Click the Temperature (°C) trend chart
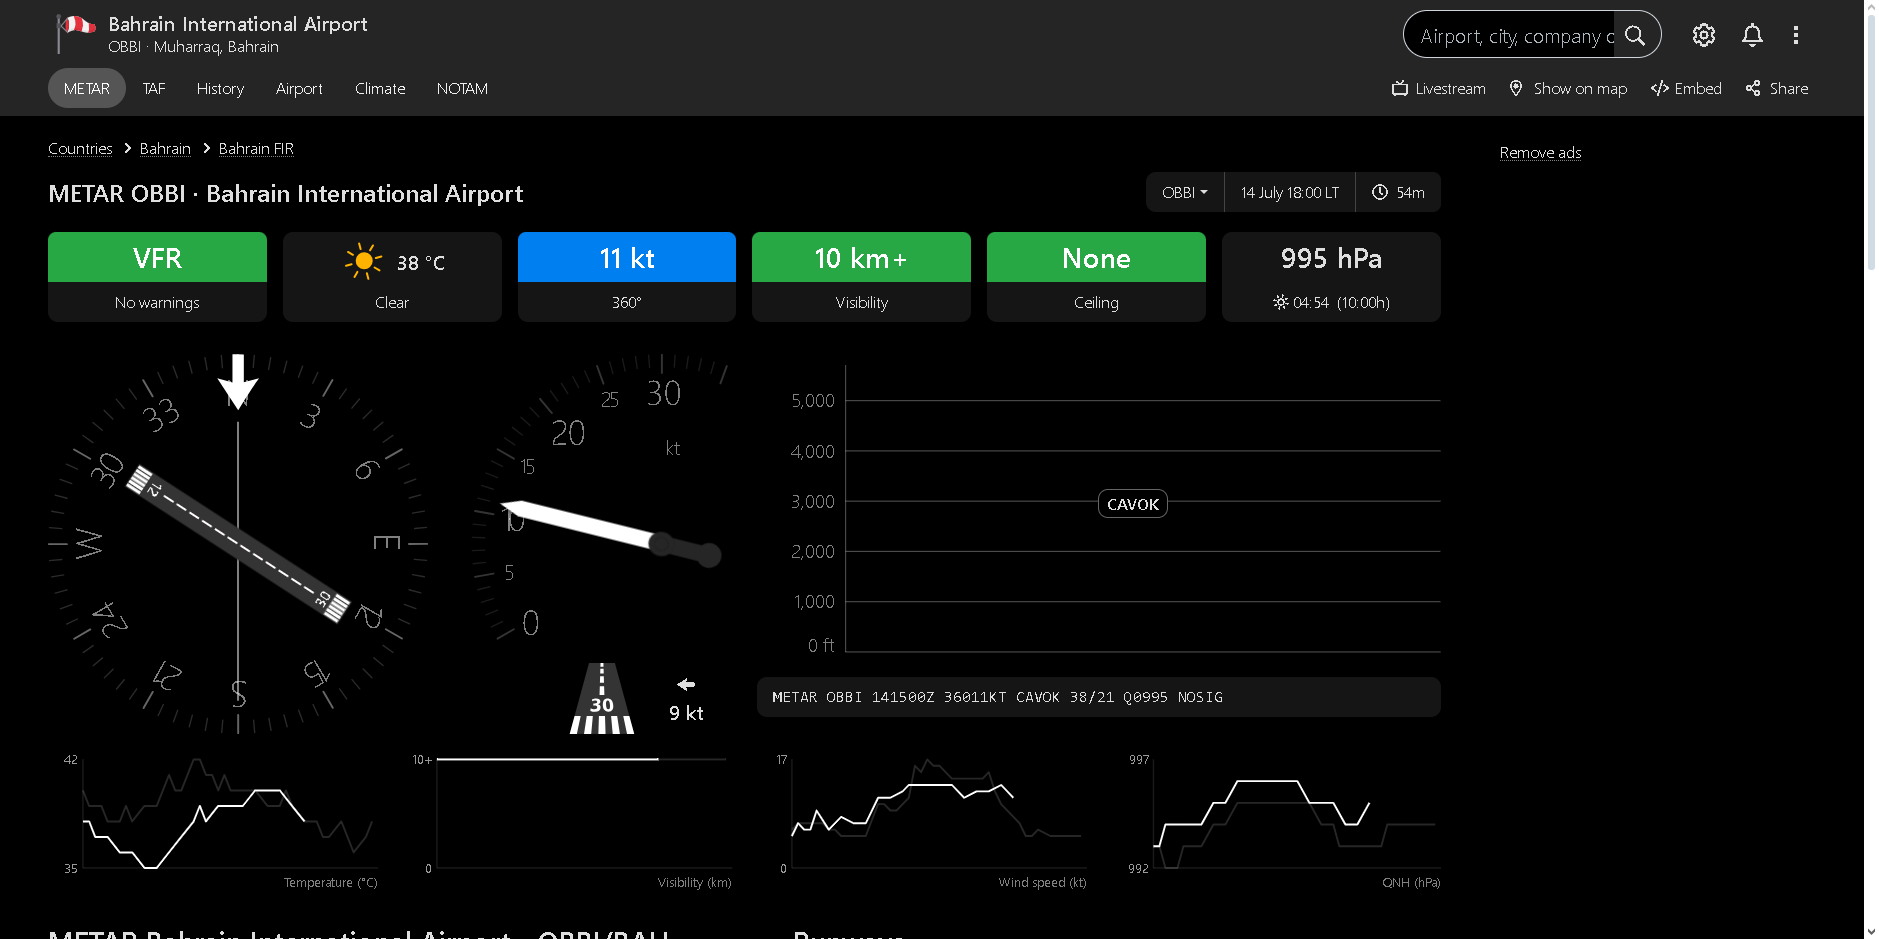This screenshot has height=939, width=1879. click(x=221, y=820)
